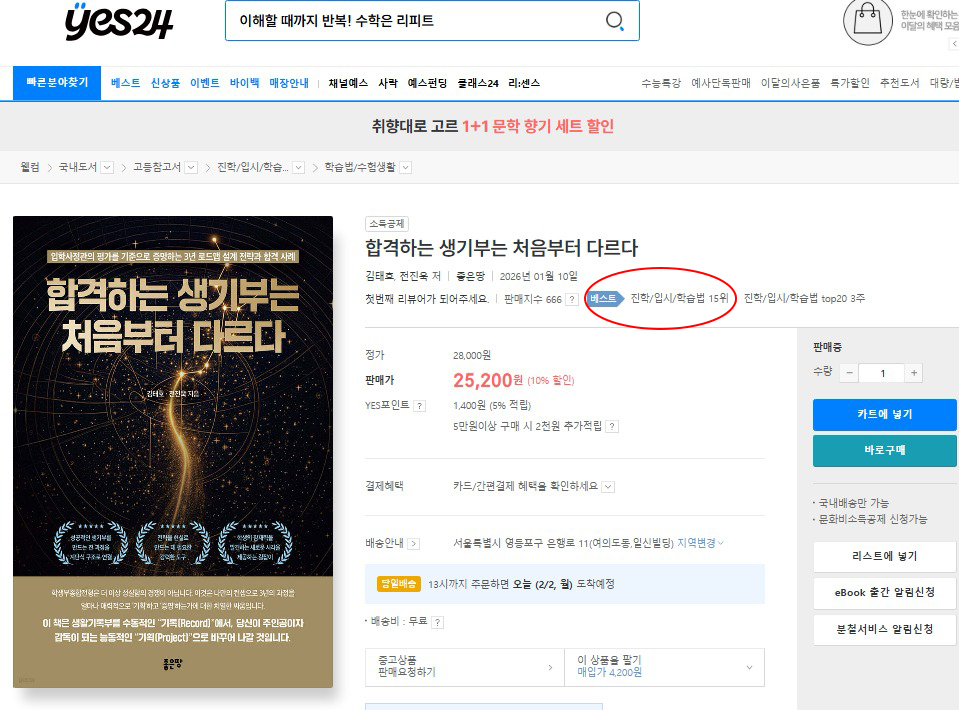Click the search magnifier icon
This screenshot has height=710, width=959.
pyautogui.click(x=615, y=21)
